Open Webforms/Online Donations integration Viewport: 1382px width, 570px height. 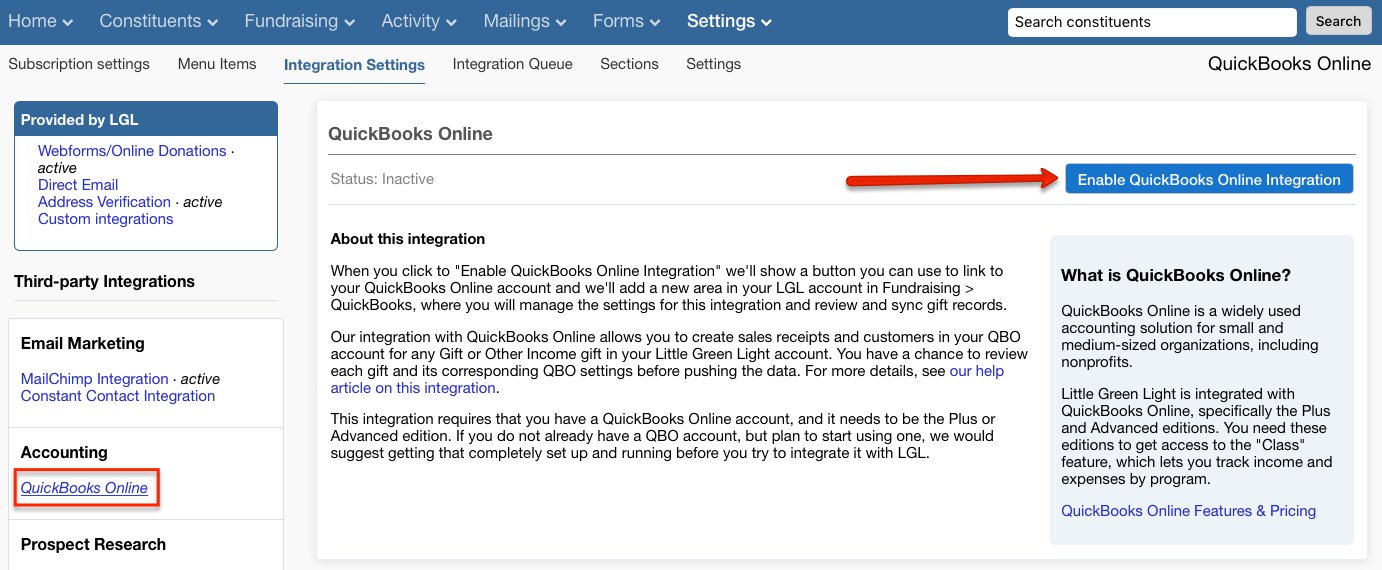pyautogui.click(x=132, y=151)
